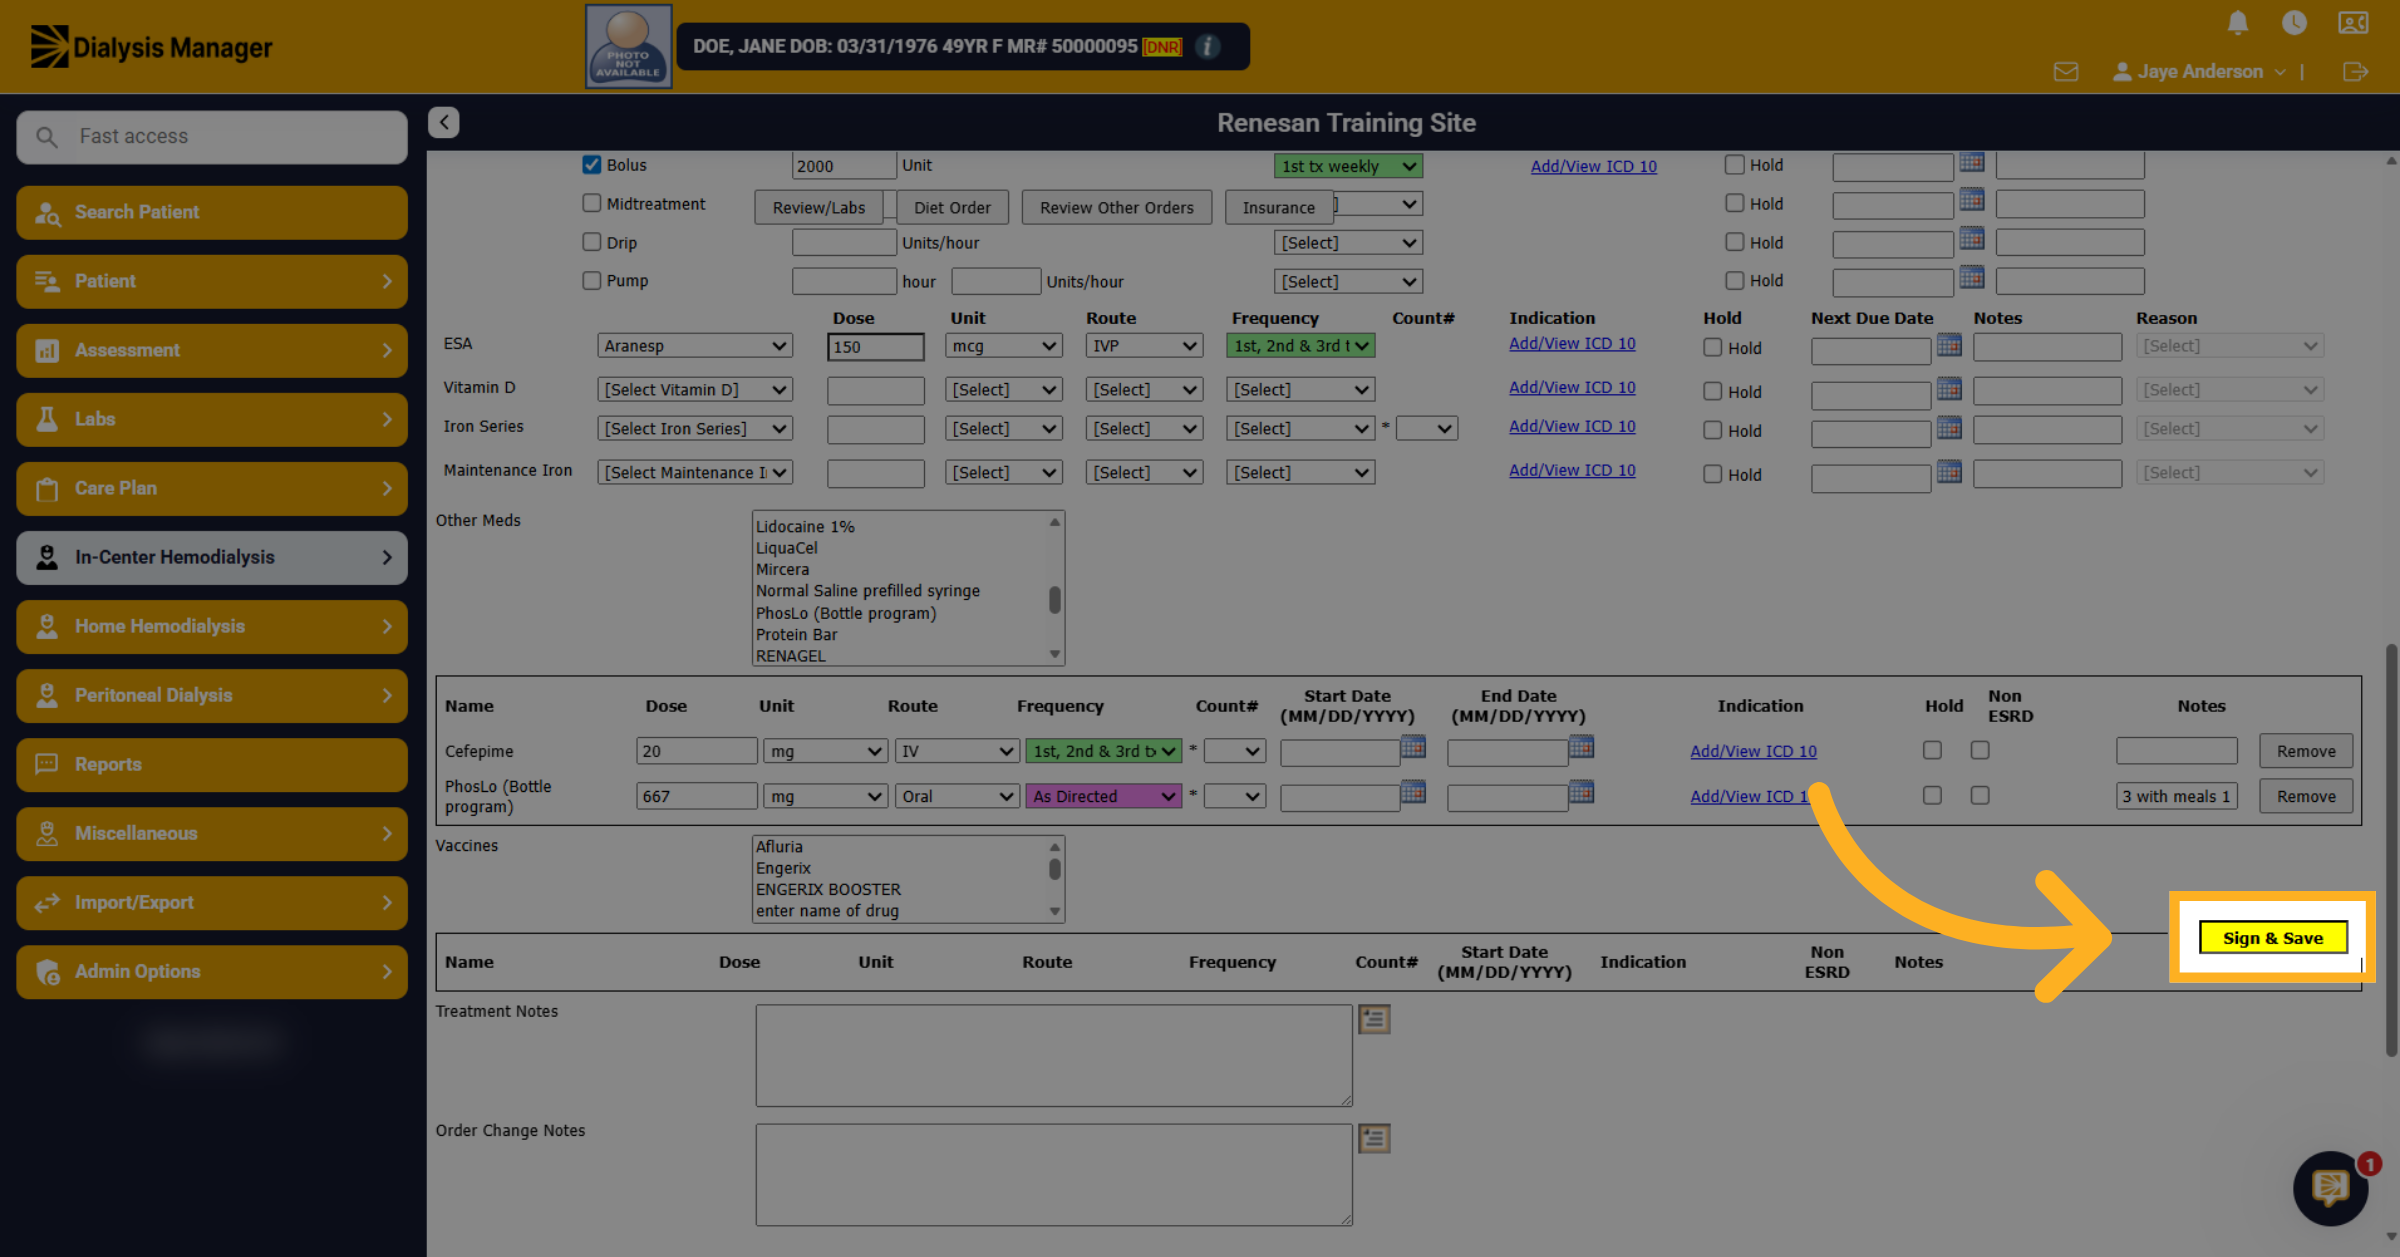
Task: Open the clock history icon in header
Action: (x=2294, y=22)
